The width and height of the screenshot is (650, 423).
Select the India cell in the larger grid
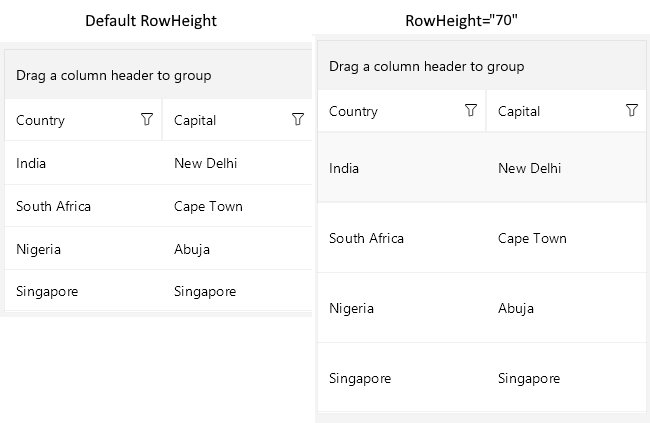345,168
